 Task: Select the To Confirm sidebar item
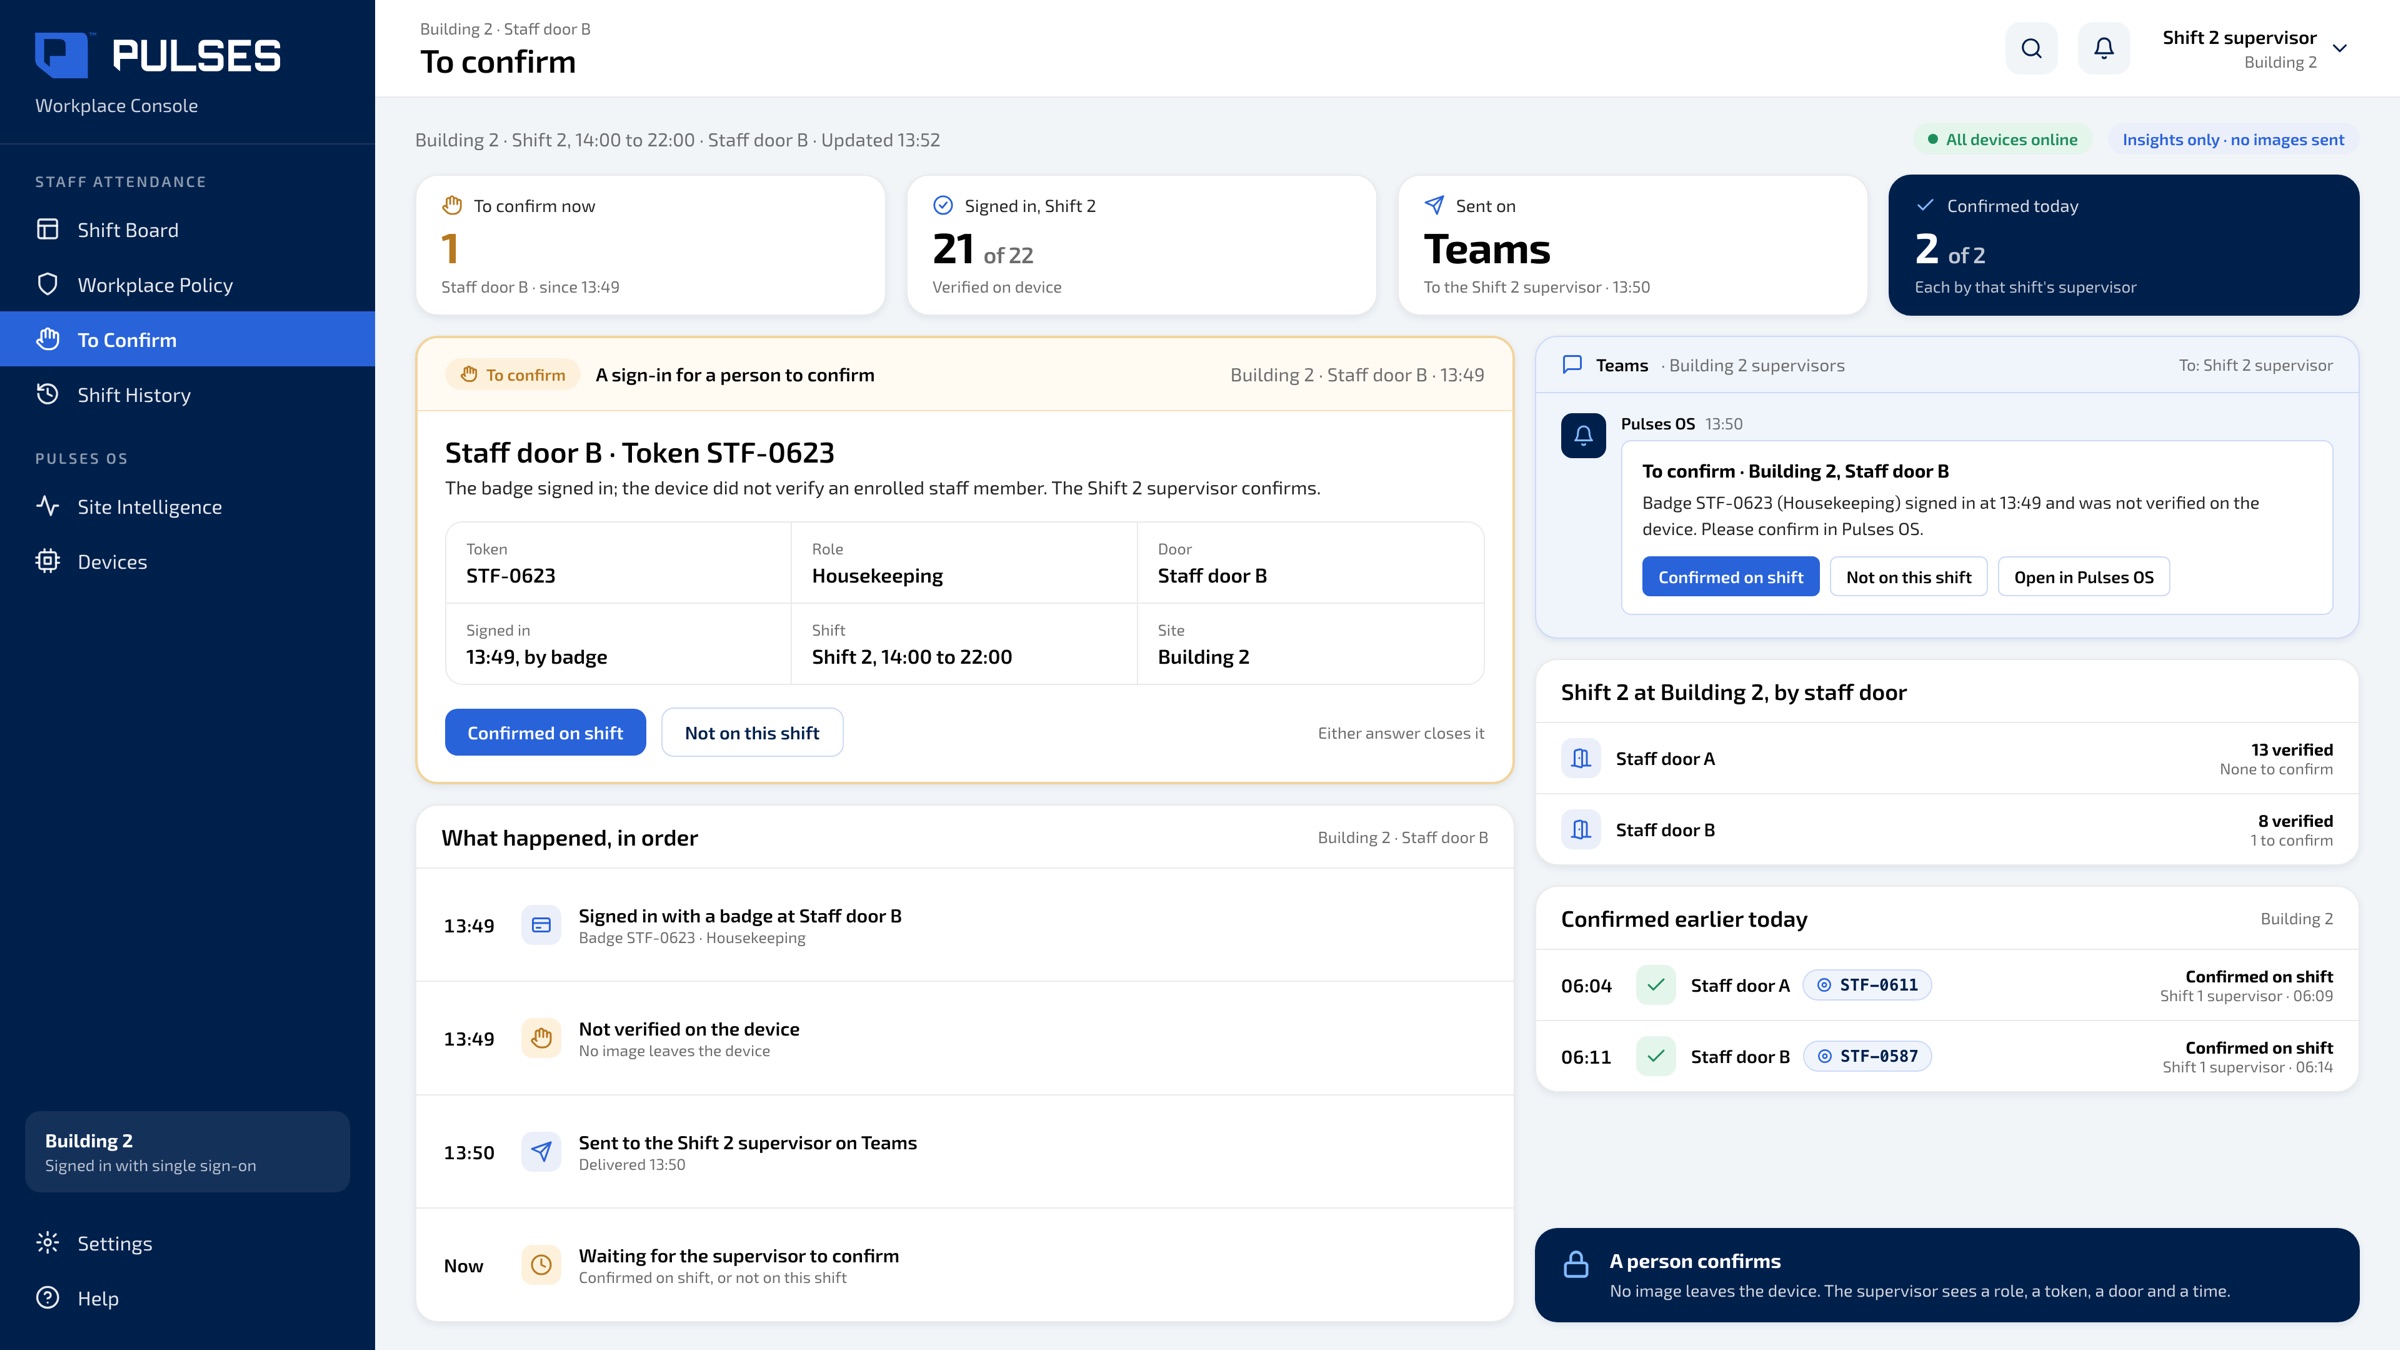tap(187, 340)
